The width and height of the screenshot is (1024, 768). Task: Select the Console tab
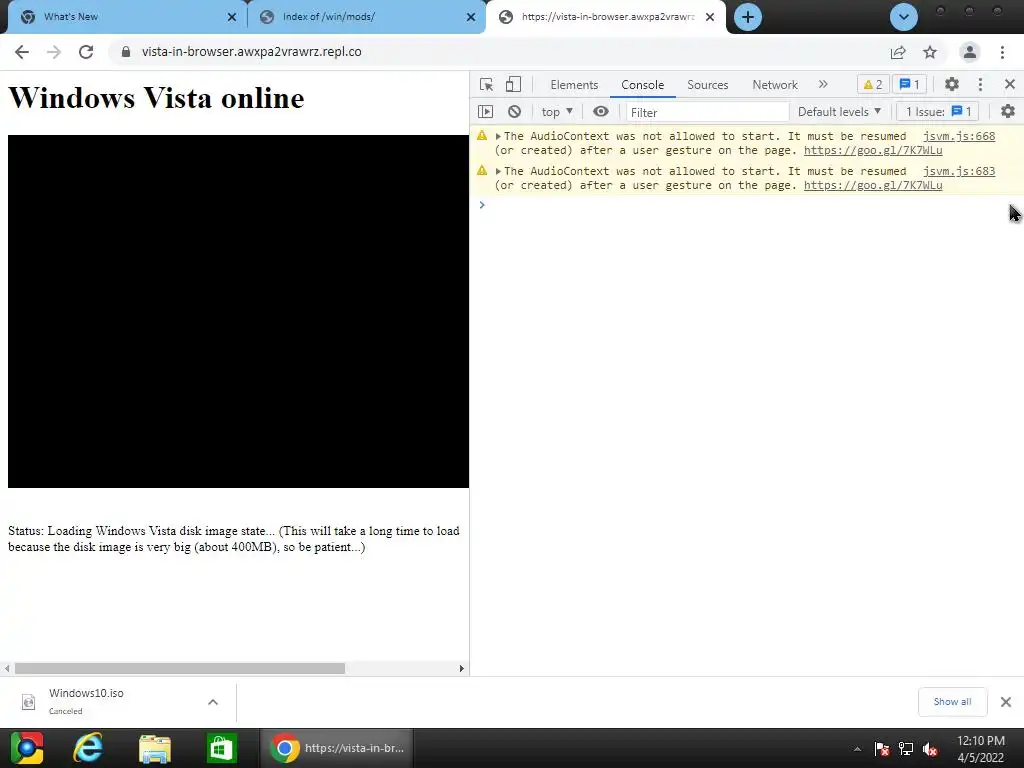click(643, 85)
